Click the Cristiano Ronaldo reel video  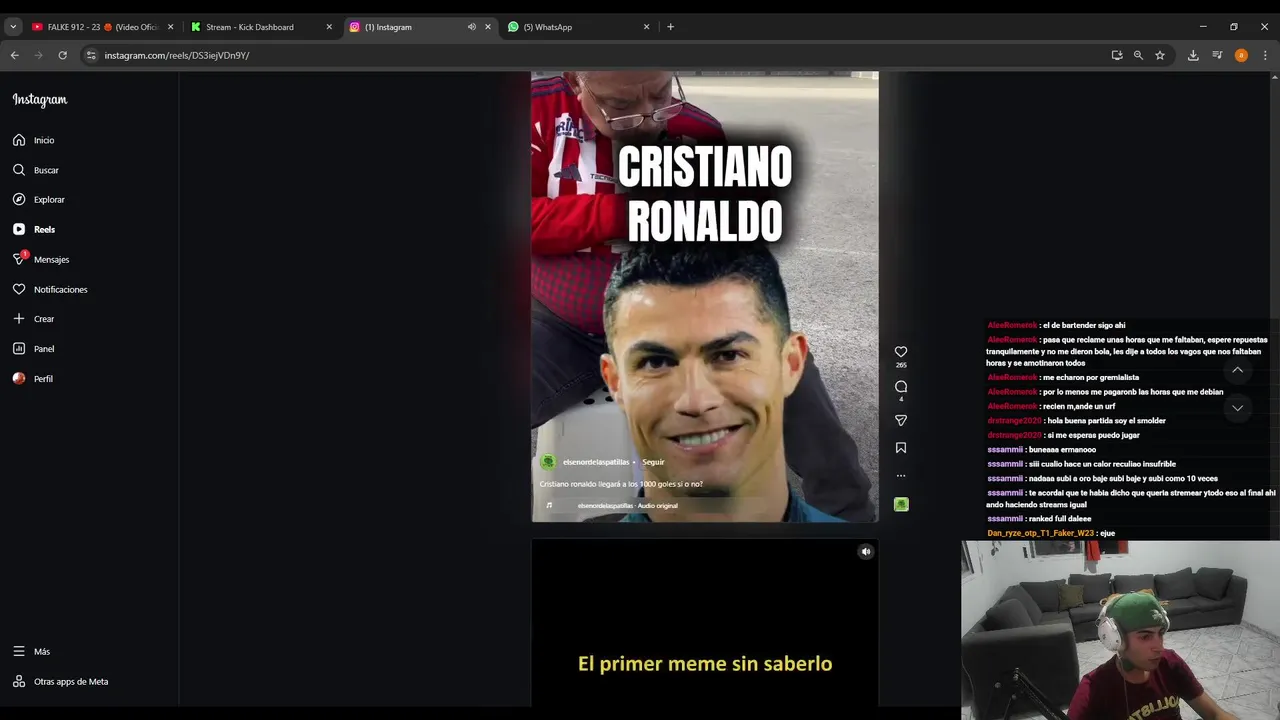coord(705,297)
